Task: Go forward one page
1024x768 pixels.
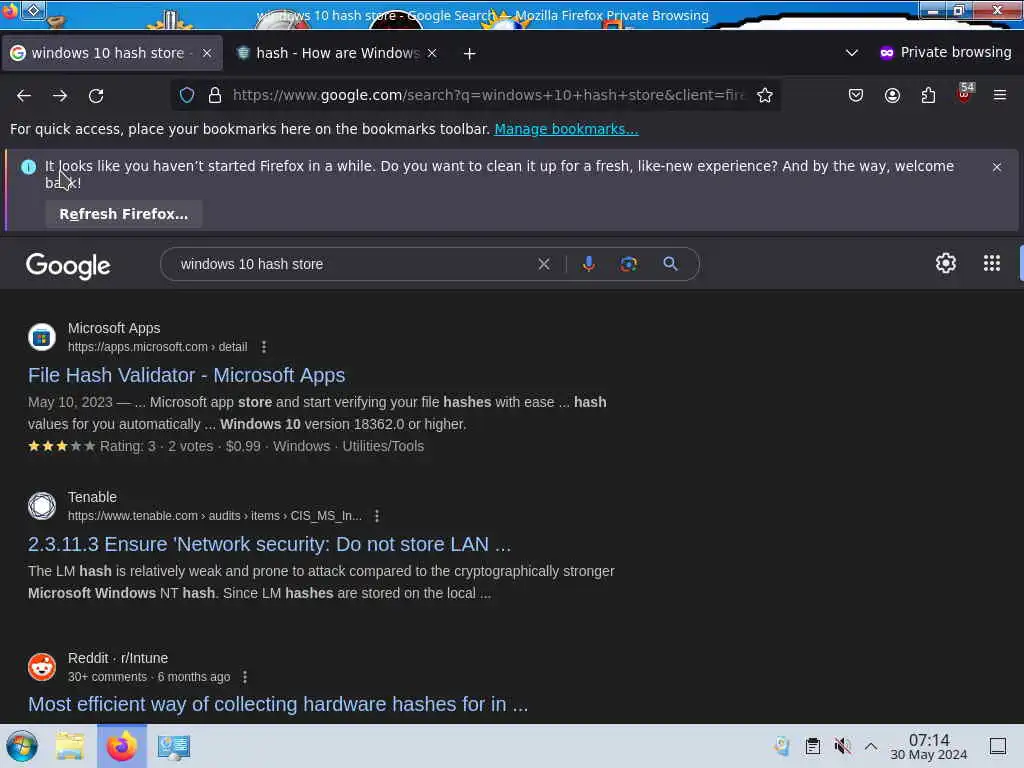Action: tap(60, 95)
